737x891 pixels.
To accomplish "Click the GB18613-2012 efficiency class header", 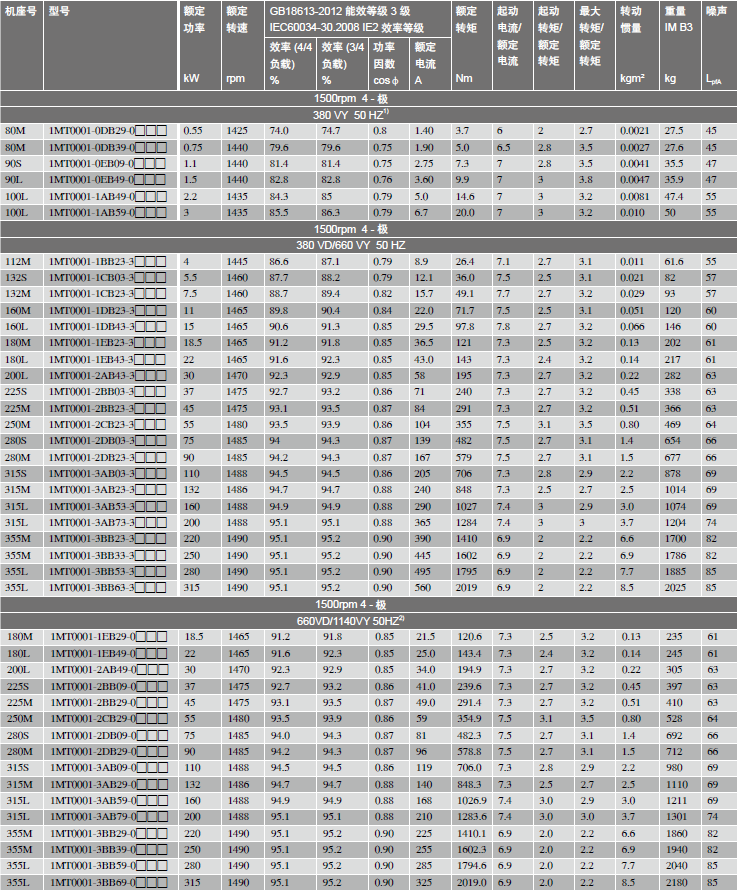I will click(350, 18).
